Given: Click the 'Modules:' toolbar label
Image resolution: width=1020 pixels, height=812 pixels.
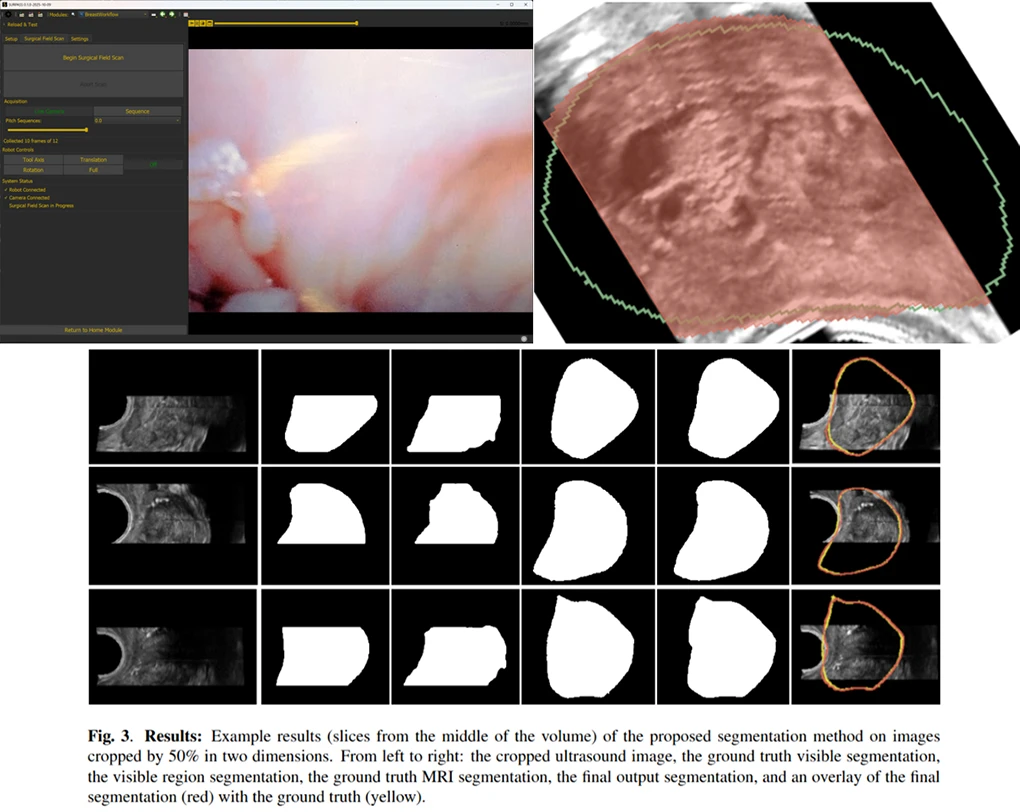Looking at the screenshot, I should coord(59,14).
